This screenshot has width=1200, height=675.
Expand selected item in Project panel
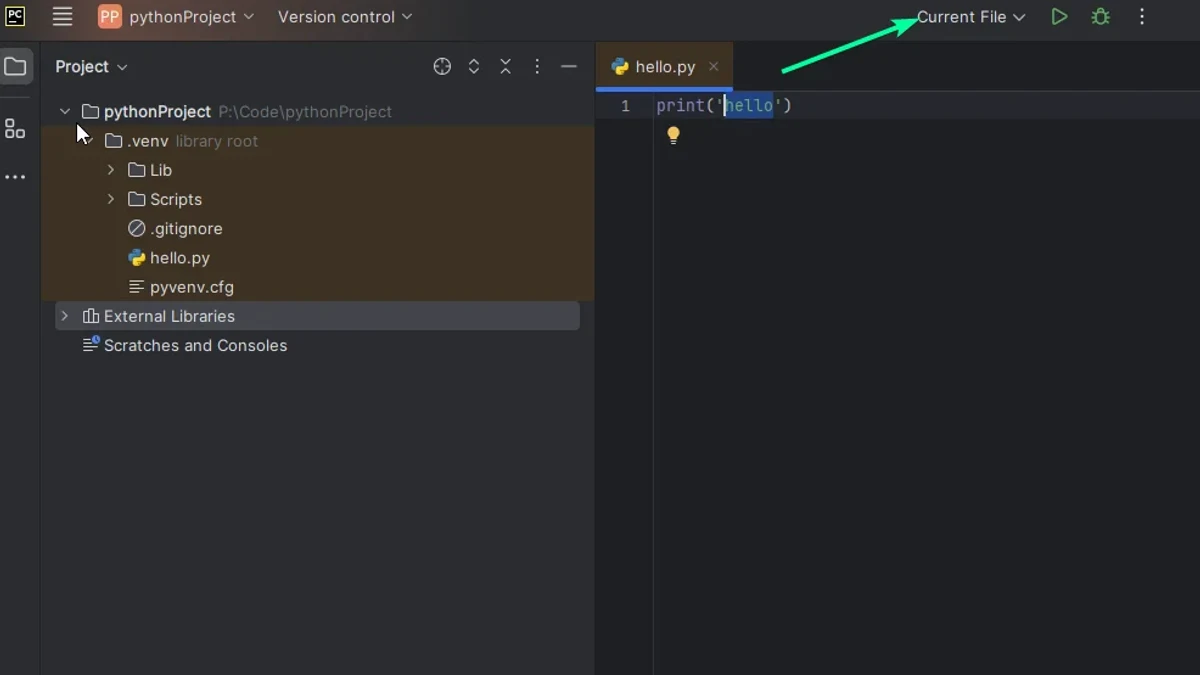pos(474,67)
